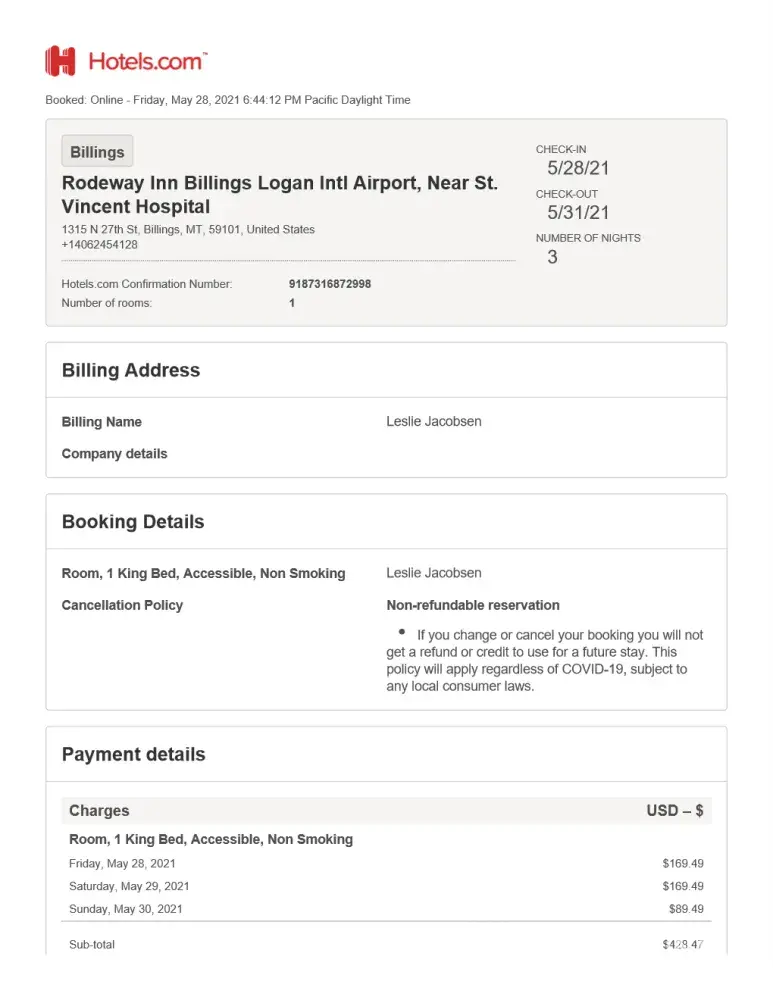773x1000 pixels.
Task: Click the Friday, May 28 charge amount
Action: [683, 863]
